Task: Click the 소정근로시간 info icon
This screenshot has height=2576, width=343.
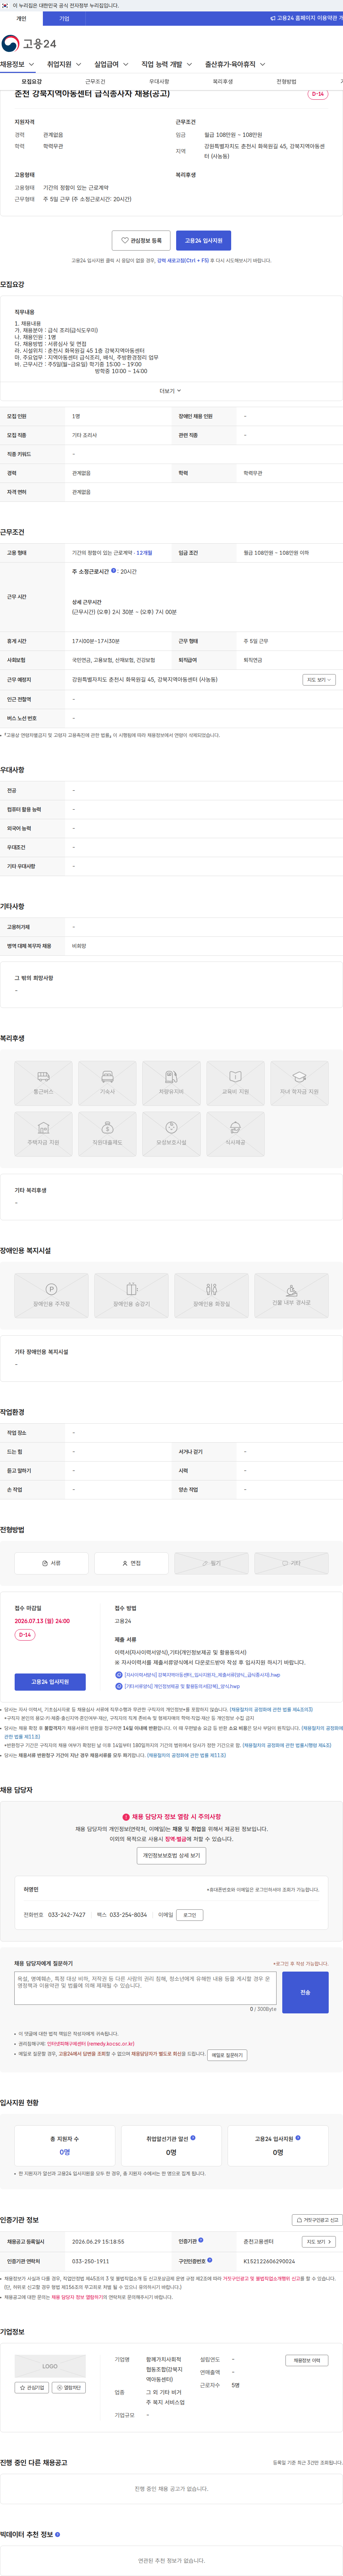Action: pos(114,571)
